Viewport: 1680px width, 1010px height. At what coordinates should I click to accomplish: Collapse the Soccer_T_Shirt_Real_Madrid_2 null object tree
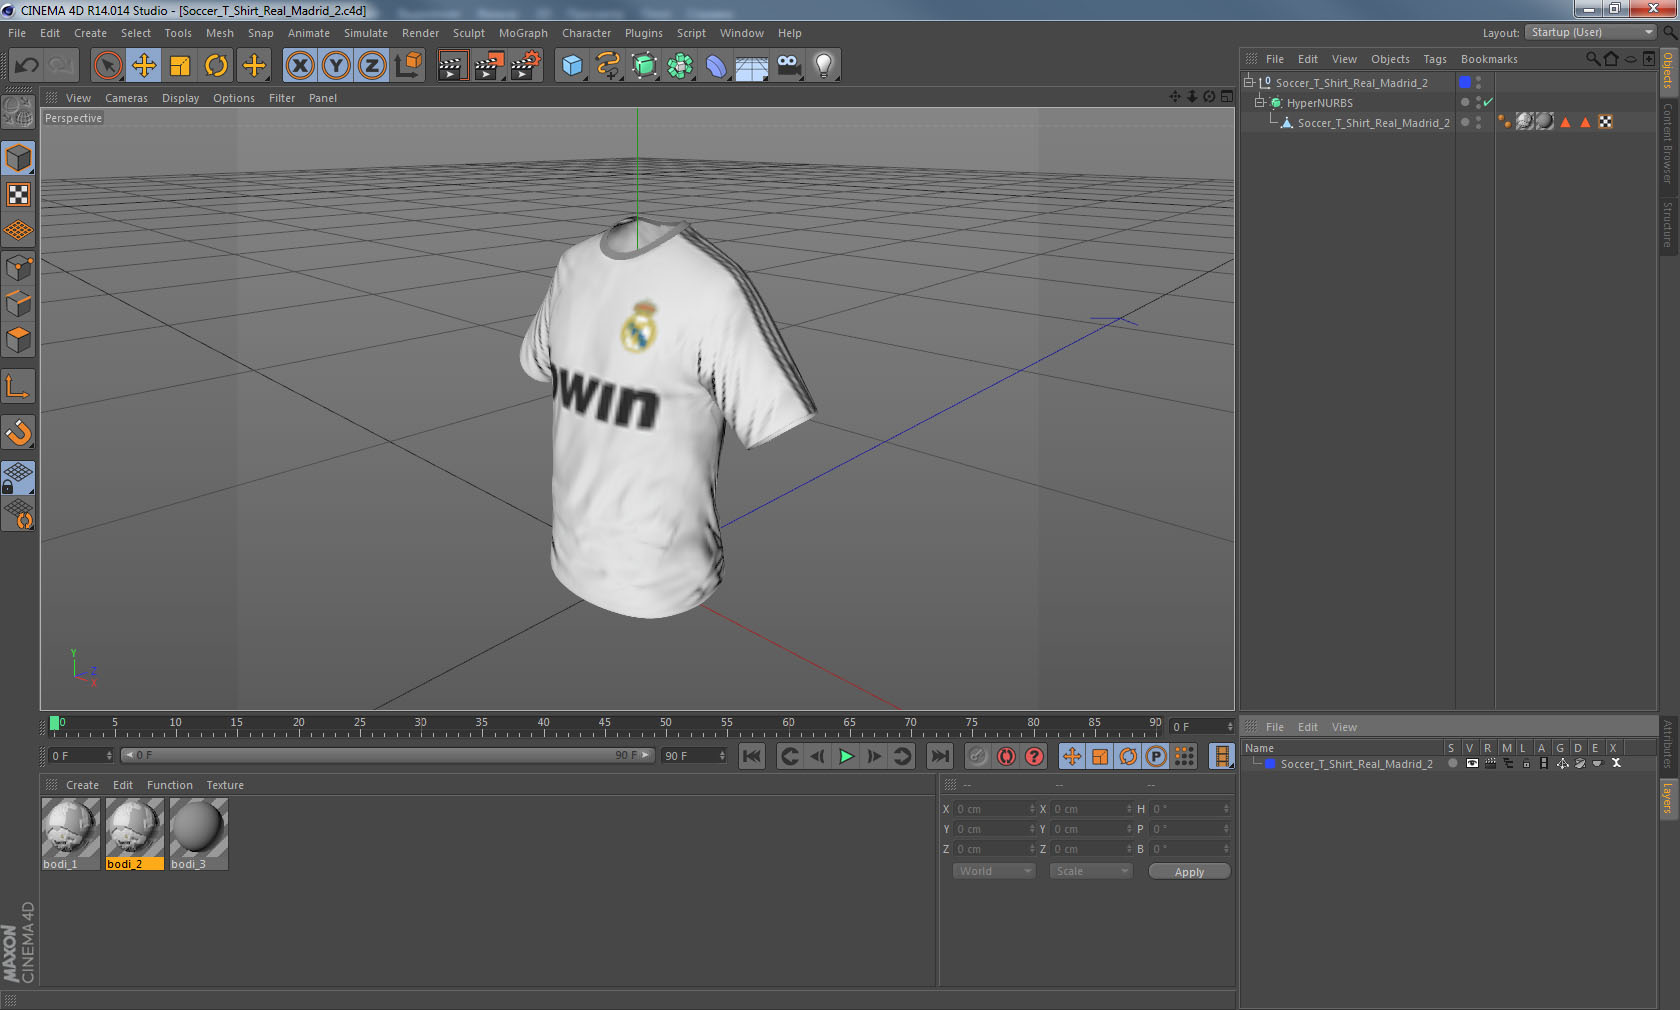[x=1249, y=83]
